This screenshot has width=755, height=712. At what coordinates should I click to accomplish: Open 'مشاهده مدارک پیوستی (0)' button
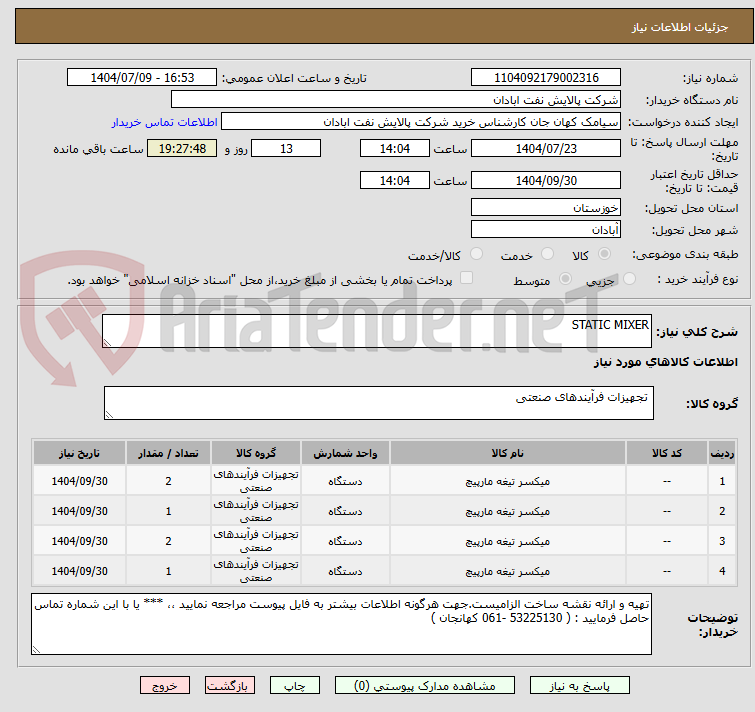[x=425, y=686]
